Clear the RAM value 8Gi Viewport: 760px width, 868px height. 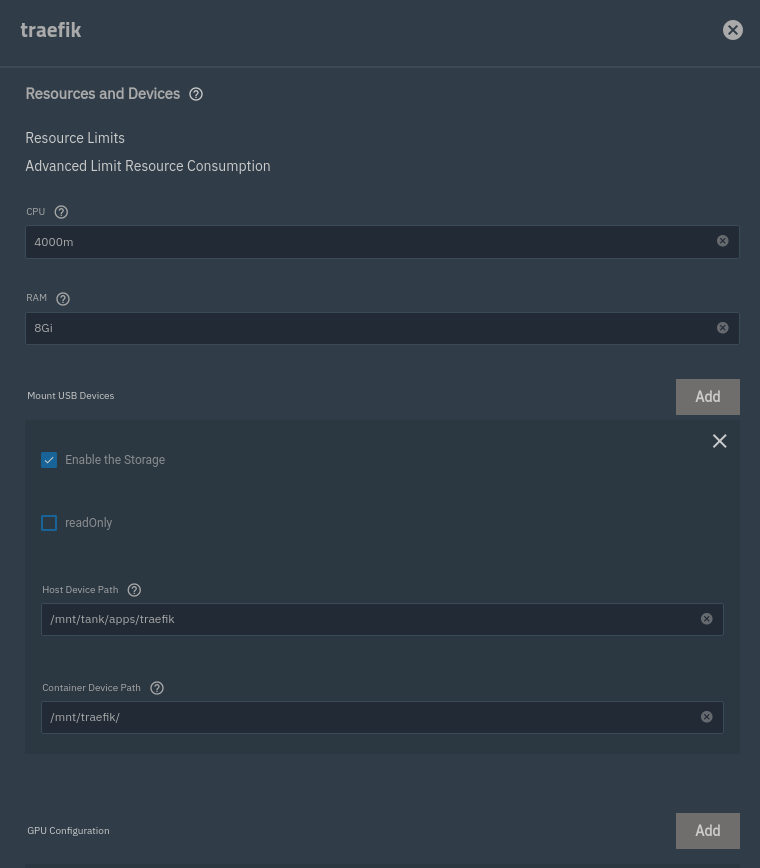click(722, 327)
